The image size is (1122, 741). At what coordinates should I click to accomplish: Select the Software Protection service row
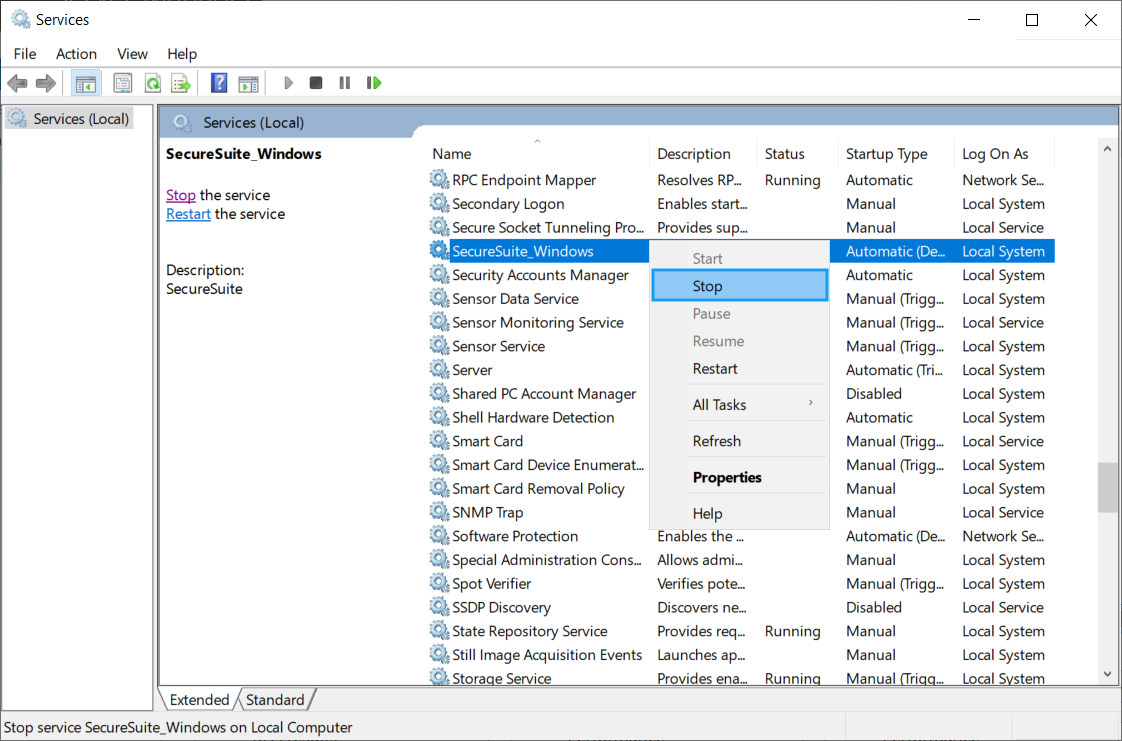tap(741, 536)
